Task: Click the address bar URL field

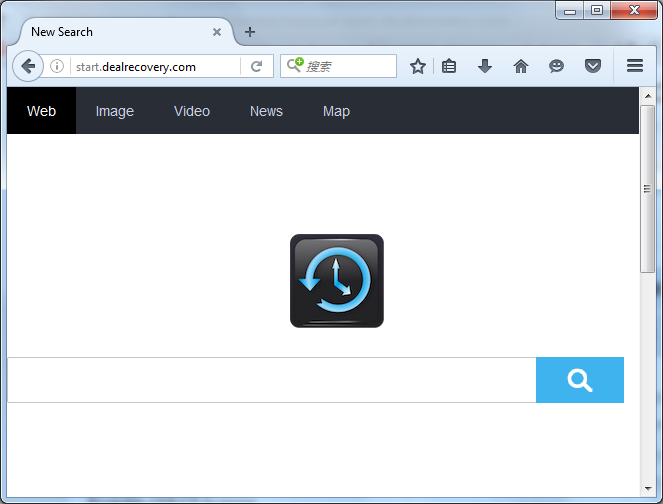Action: point(156,66)
